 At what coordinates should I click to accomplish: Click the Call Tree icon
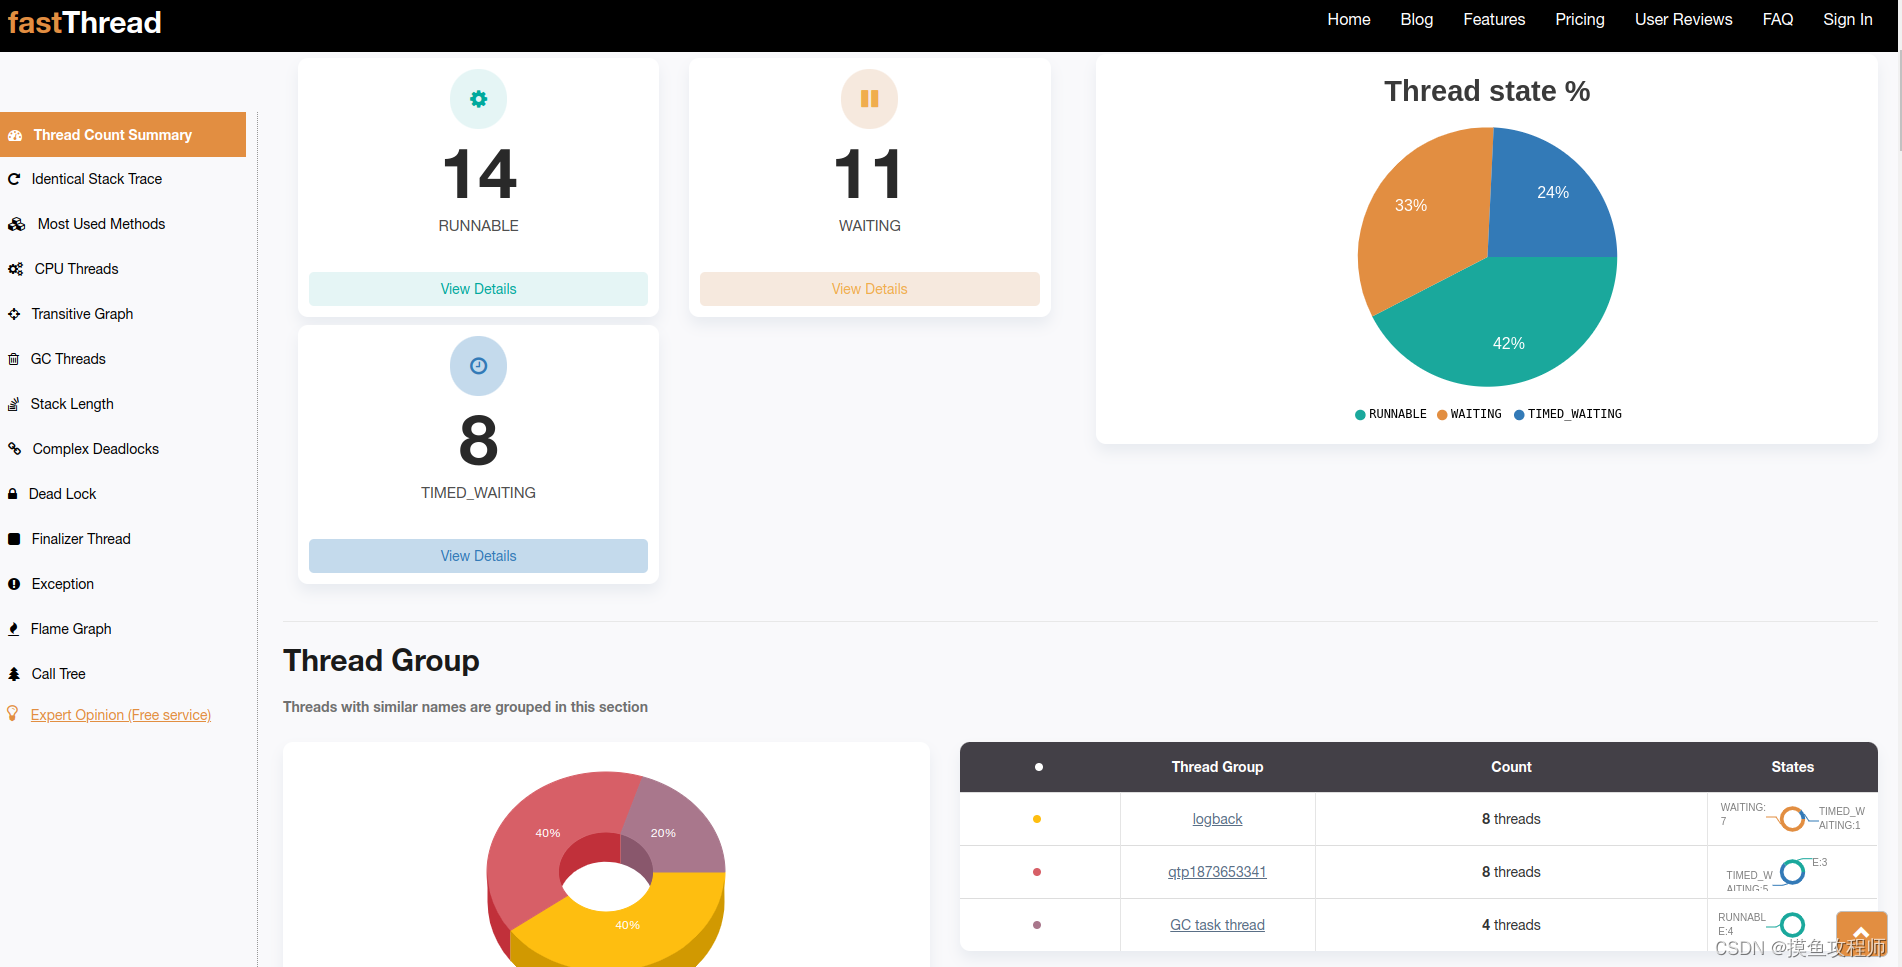(x=14, y=674)
